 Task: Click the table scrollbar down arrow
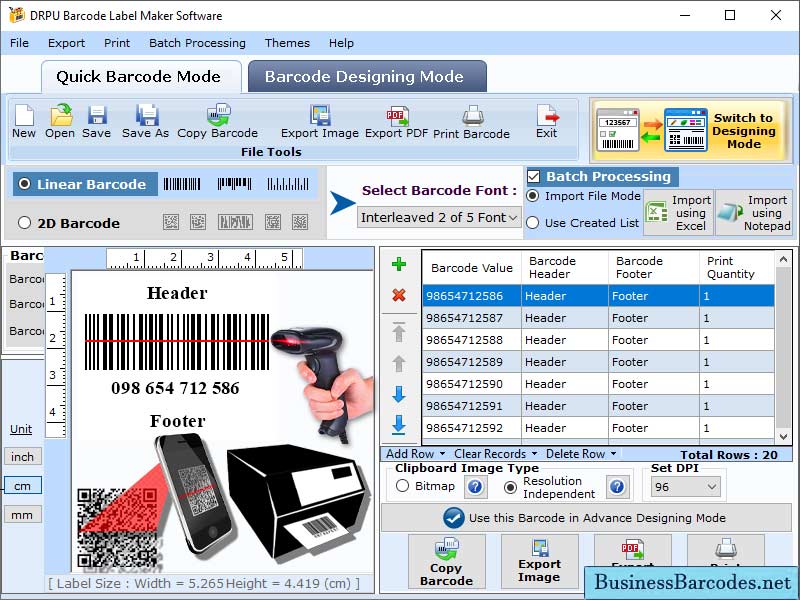tap(784, 437)
